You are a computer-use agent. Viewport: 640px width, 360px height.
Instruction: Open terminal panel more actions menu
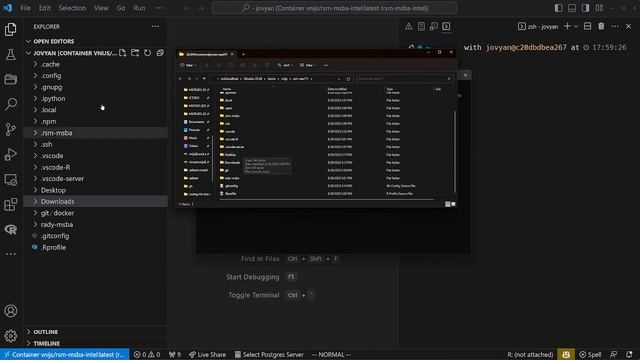pyautogui.click(x=615, y=27)
